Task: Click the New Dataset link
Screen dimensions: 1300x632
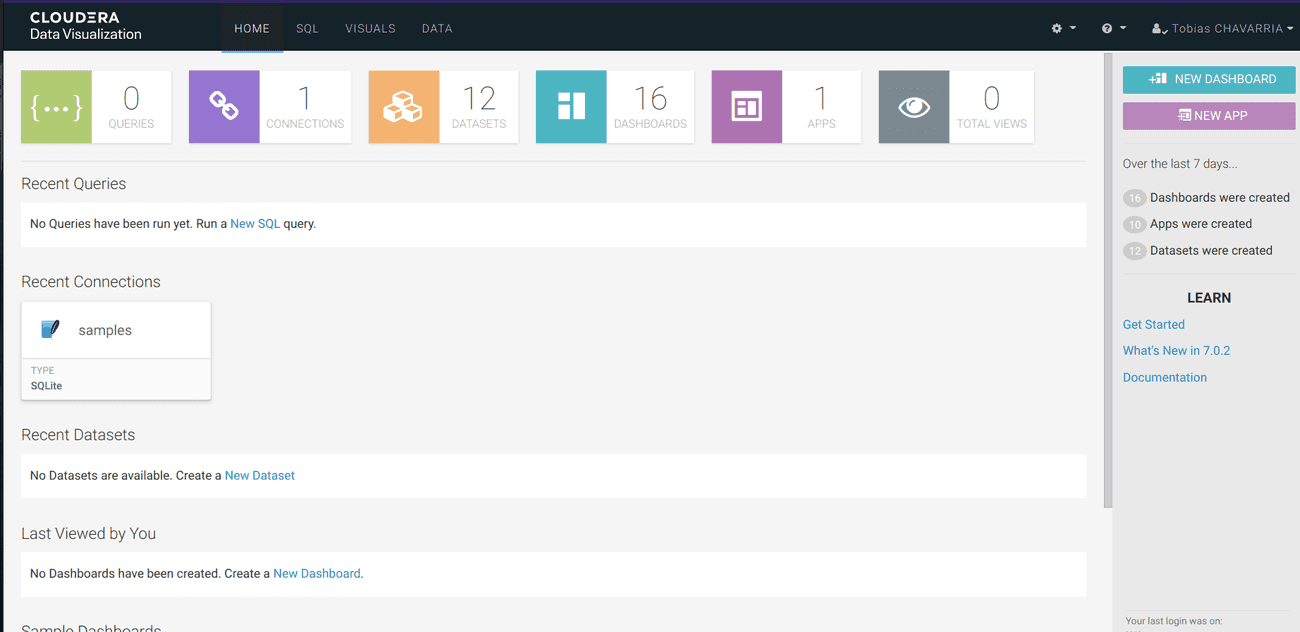Action: (259, 476)
